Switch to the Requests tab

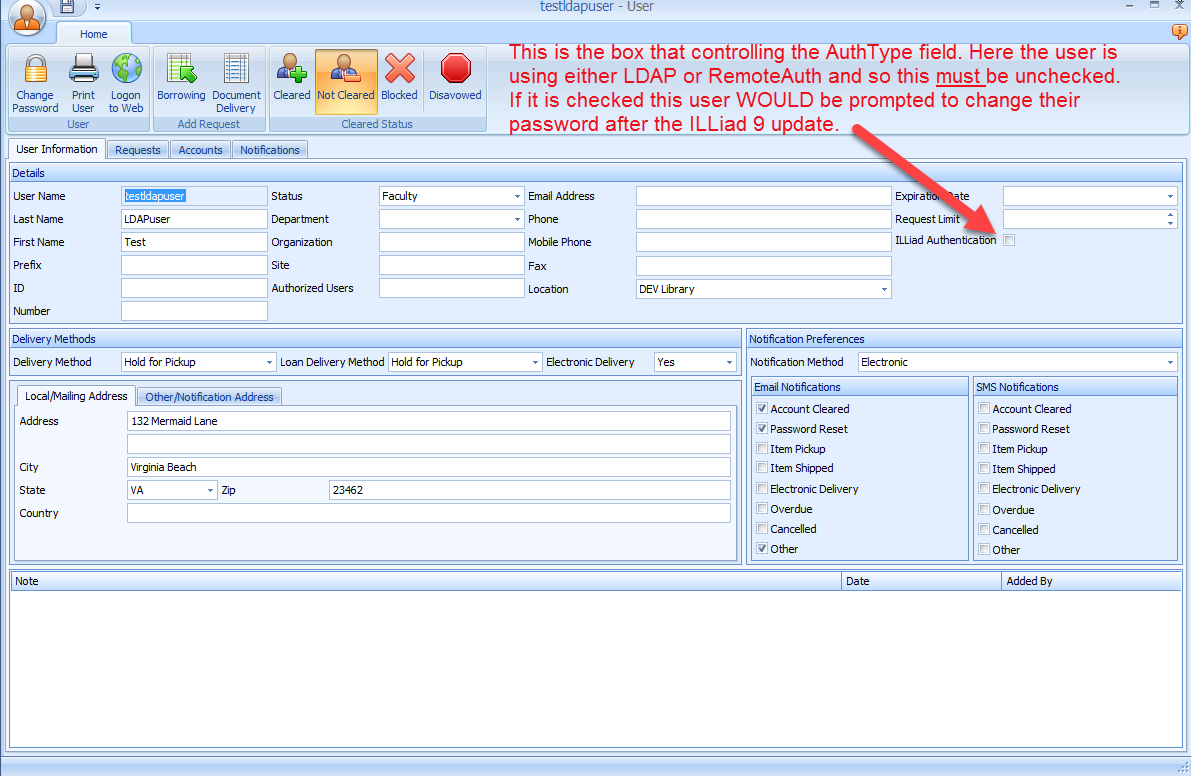(x=138, y=150)
